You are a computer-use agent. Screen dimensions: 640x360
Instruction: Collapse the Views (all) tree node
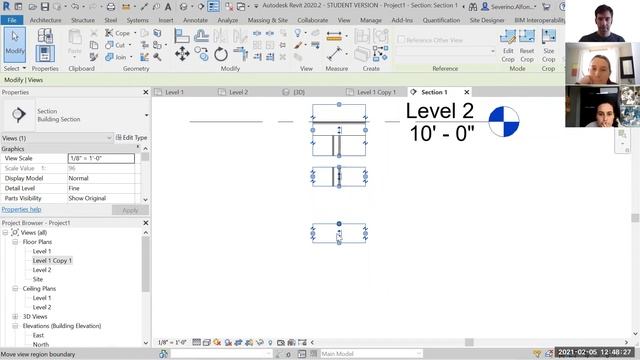5,233
